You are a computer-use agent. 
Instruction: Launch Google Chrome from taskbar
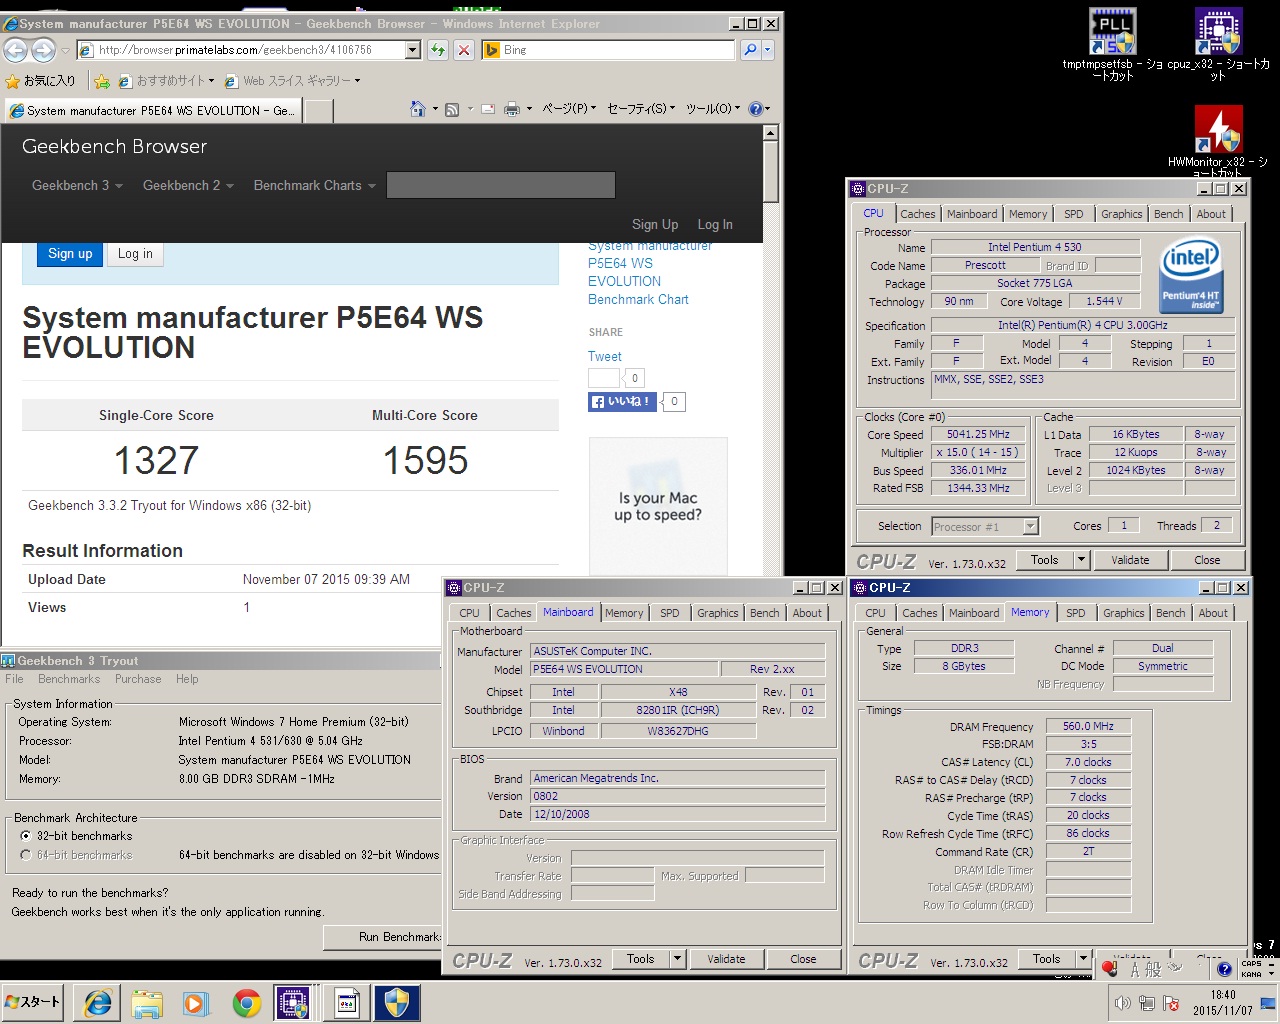click(246, 1003)
